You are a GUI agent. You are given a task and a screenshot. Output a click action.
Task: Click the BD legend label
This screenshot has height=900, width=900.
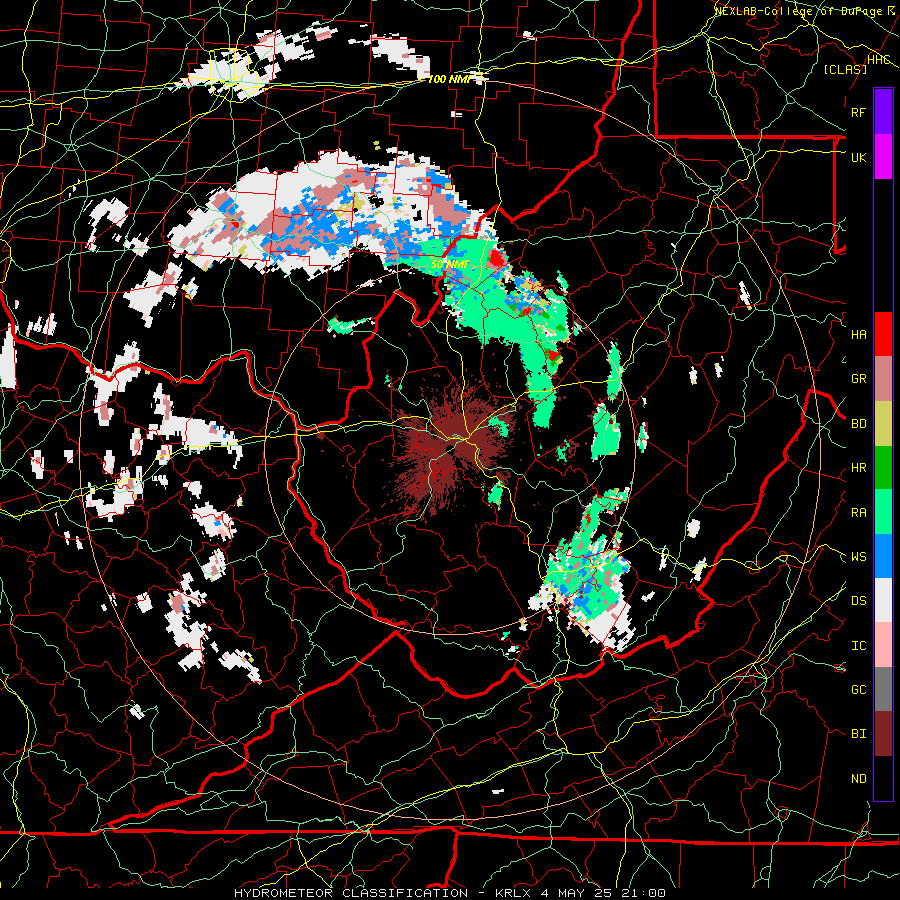[x=858, y=424]
